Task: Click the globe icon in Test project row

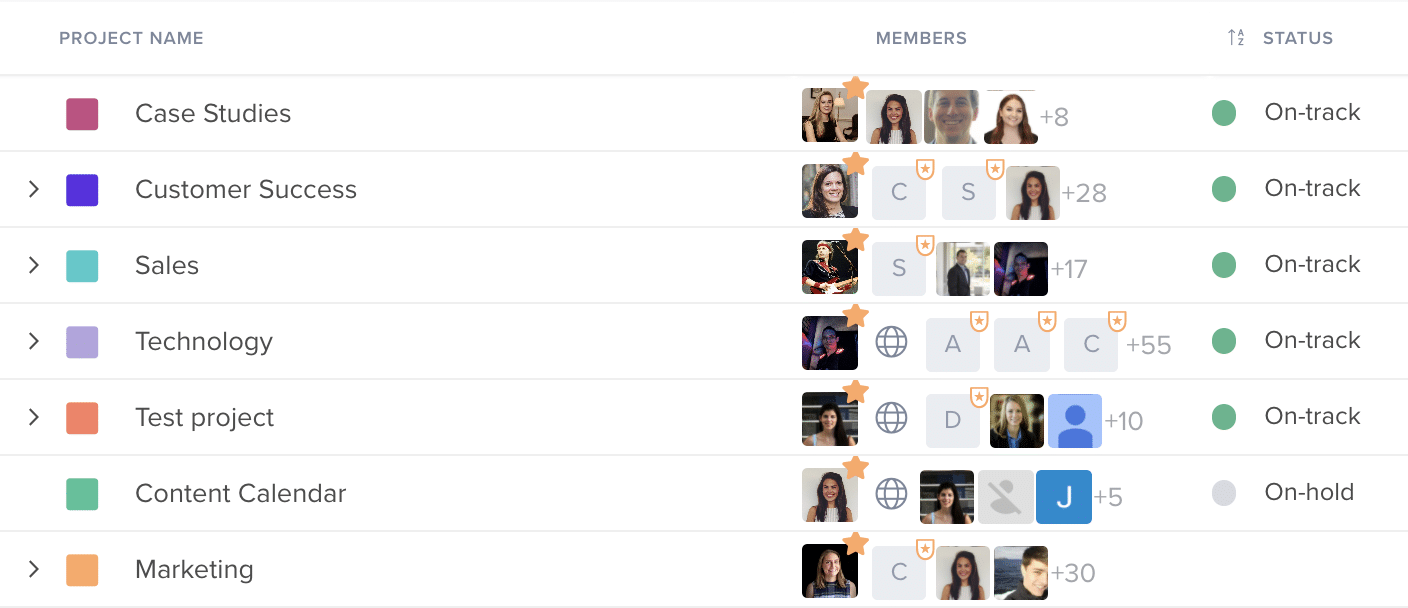Action: click(891, 418)
